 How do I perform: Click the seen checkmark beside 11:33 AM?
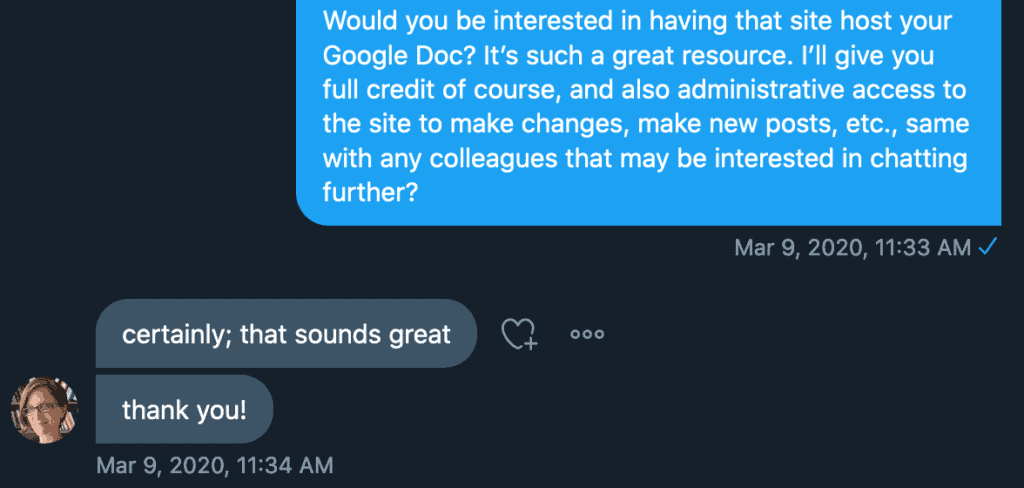click(987, 246)
